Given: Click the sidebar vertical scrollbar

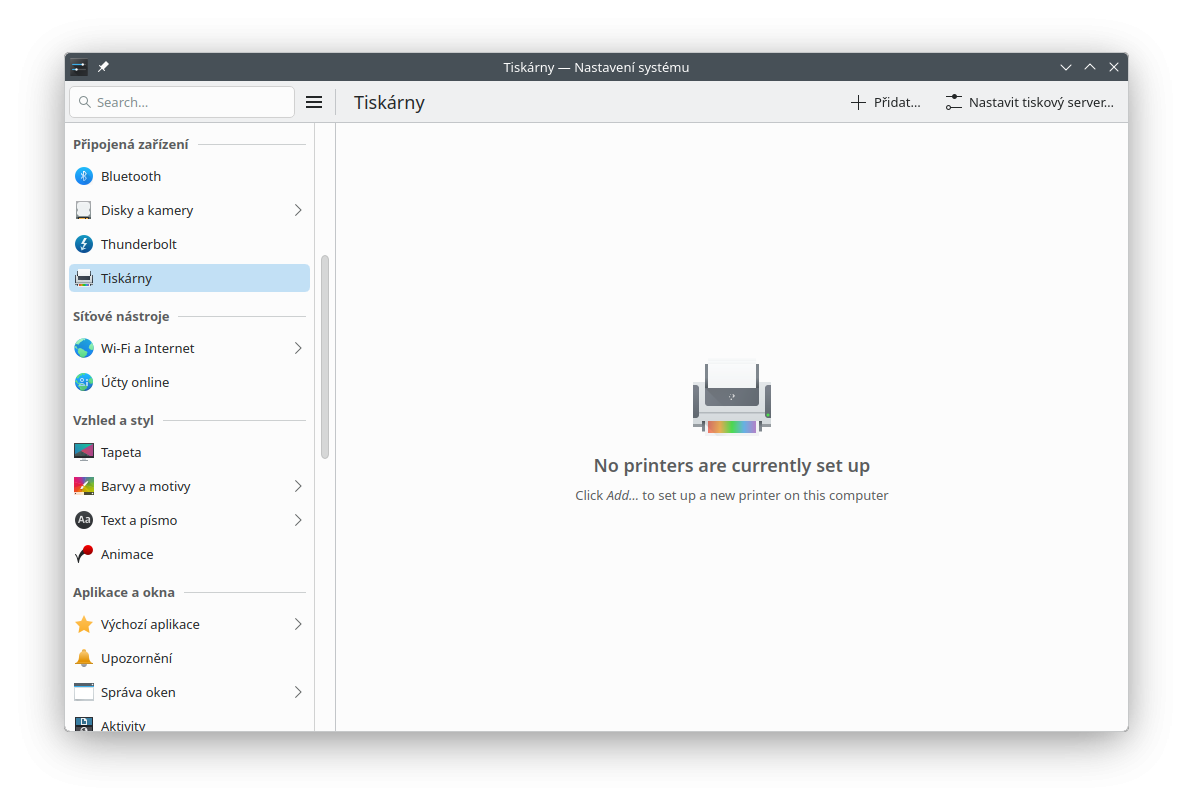Looking at the screenshot, I should pyautogui.click(x=325, y=357).
